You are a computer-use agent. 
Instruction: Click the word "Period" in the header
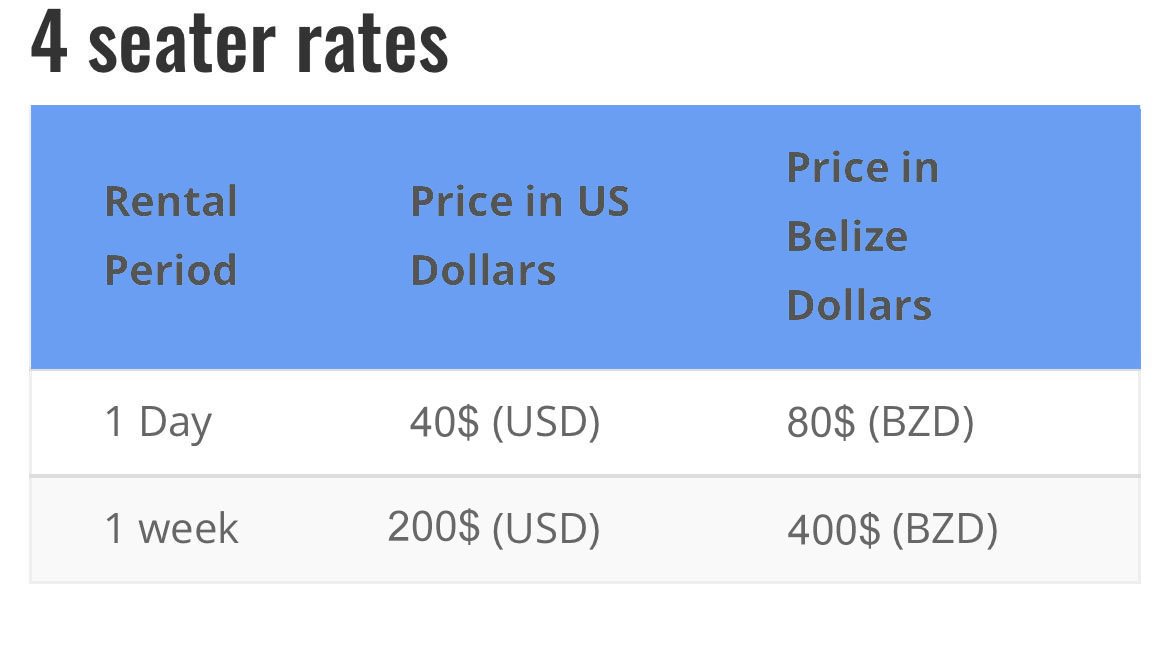click(x=171, y=270)
